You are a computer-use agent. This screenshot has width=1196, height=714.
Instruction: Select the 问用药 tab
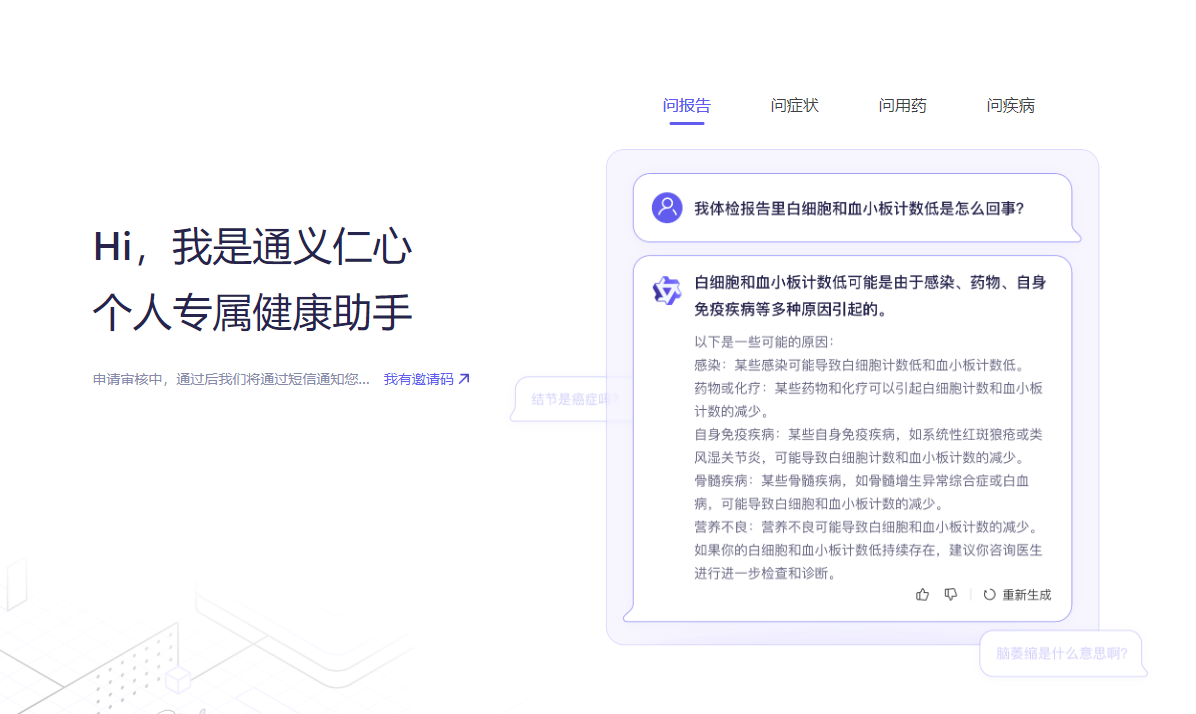coord(902,105)
